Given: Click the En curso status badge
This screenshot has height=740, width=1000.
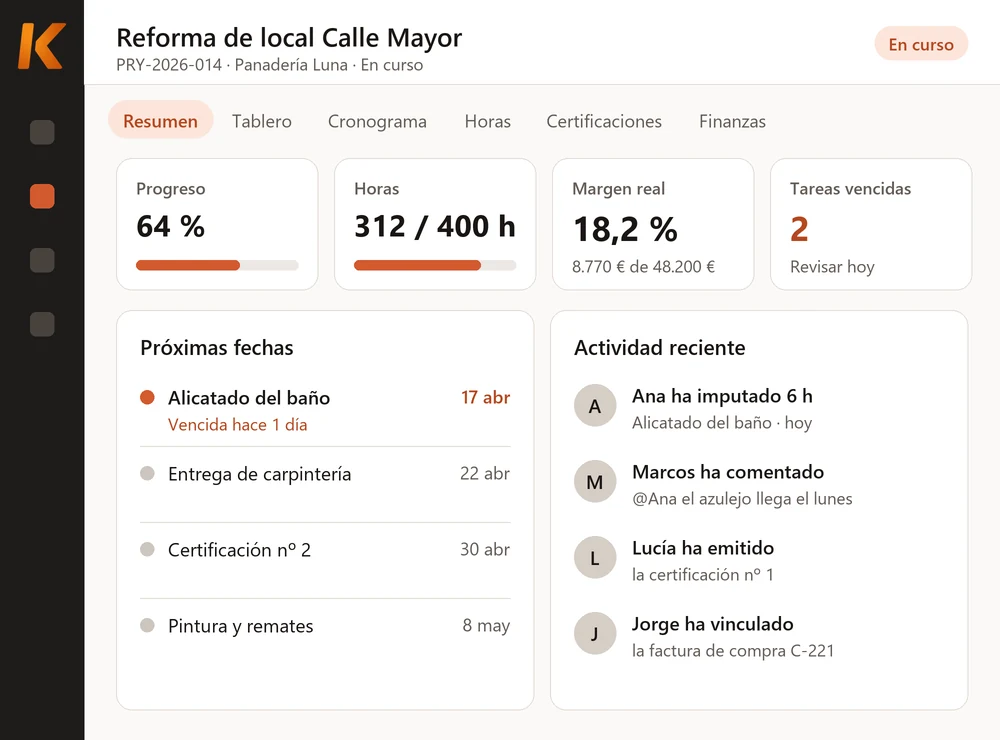Looking at the screenshot, I should coord(921,44).
